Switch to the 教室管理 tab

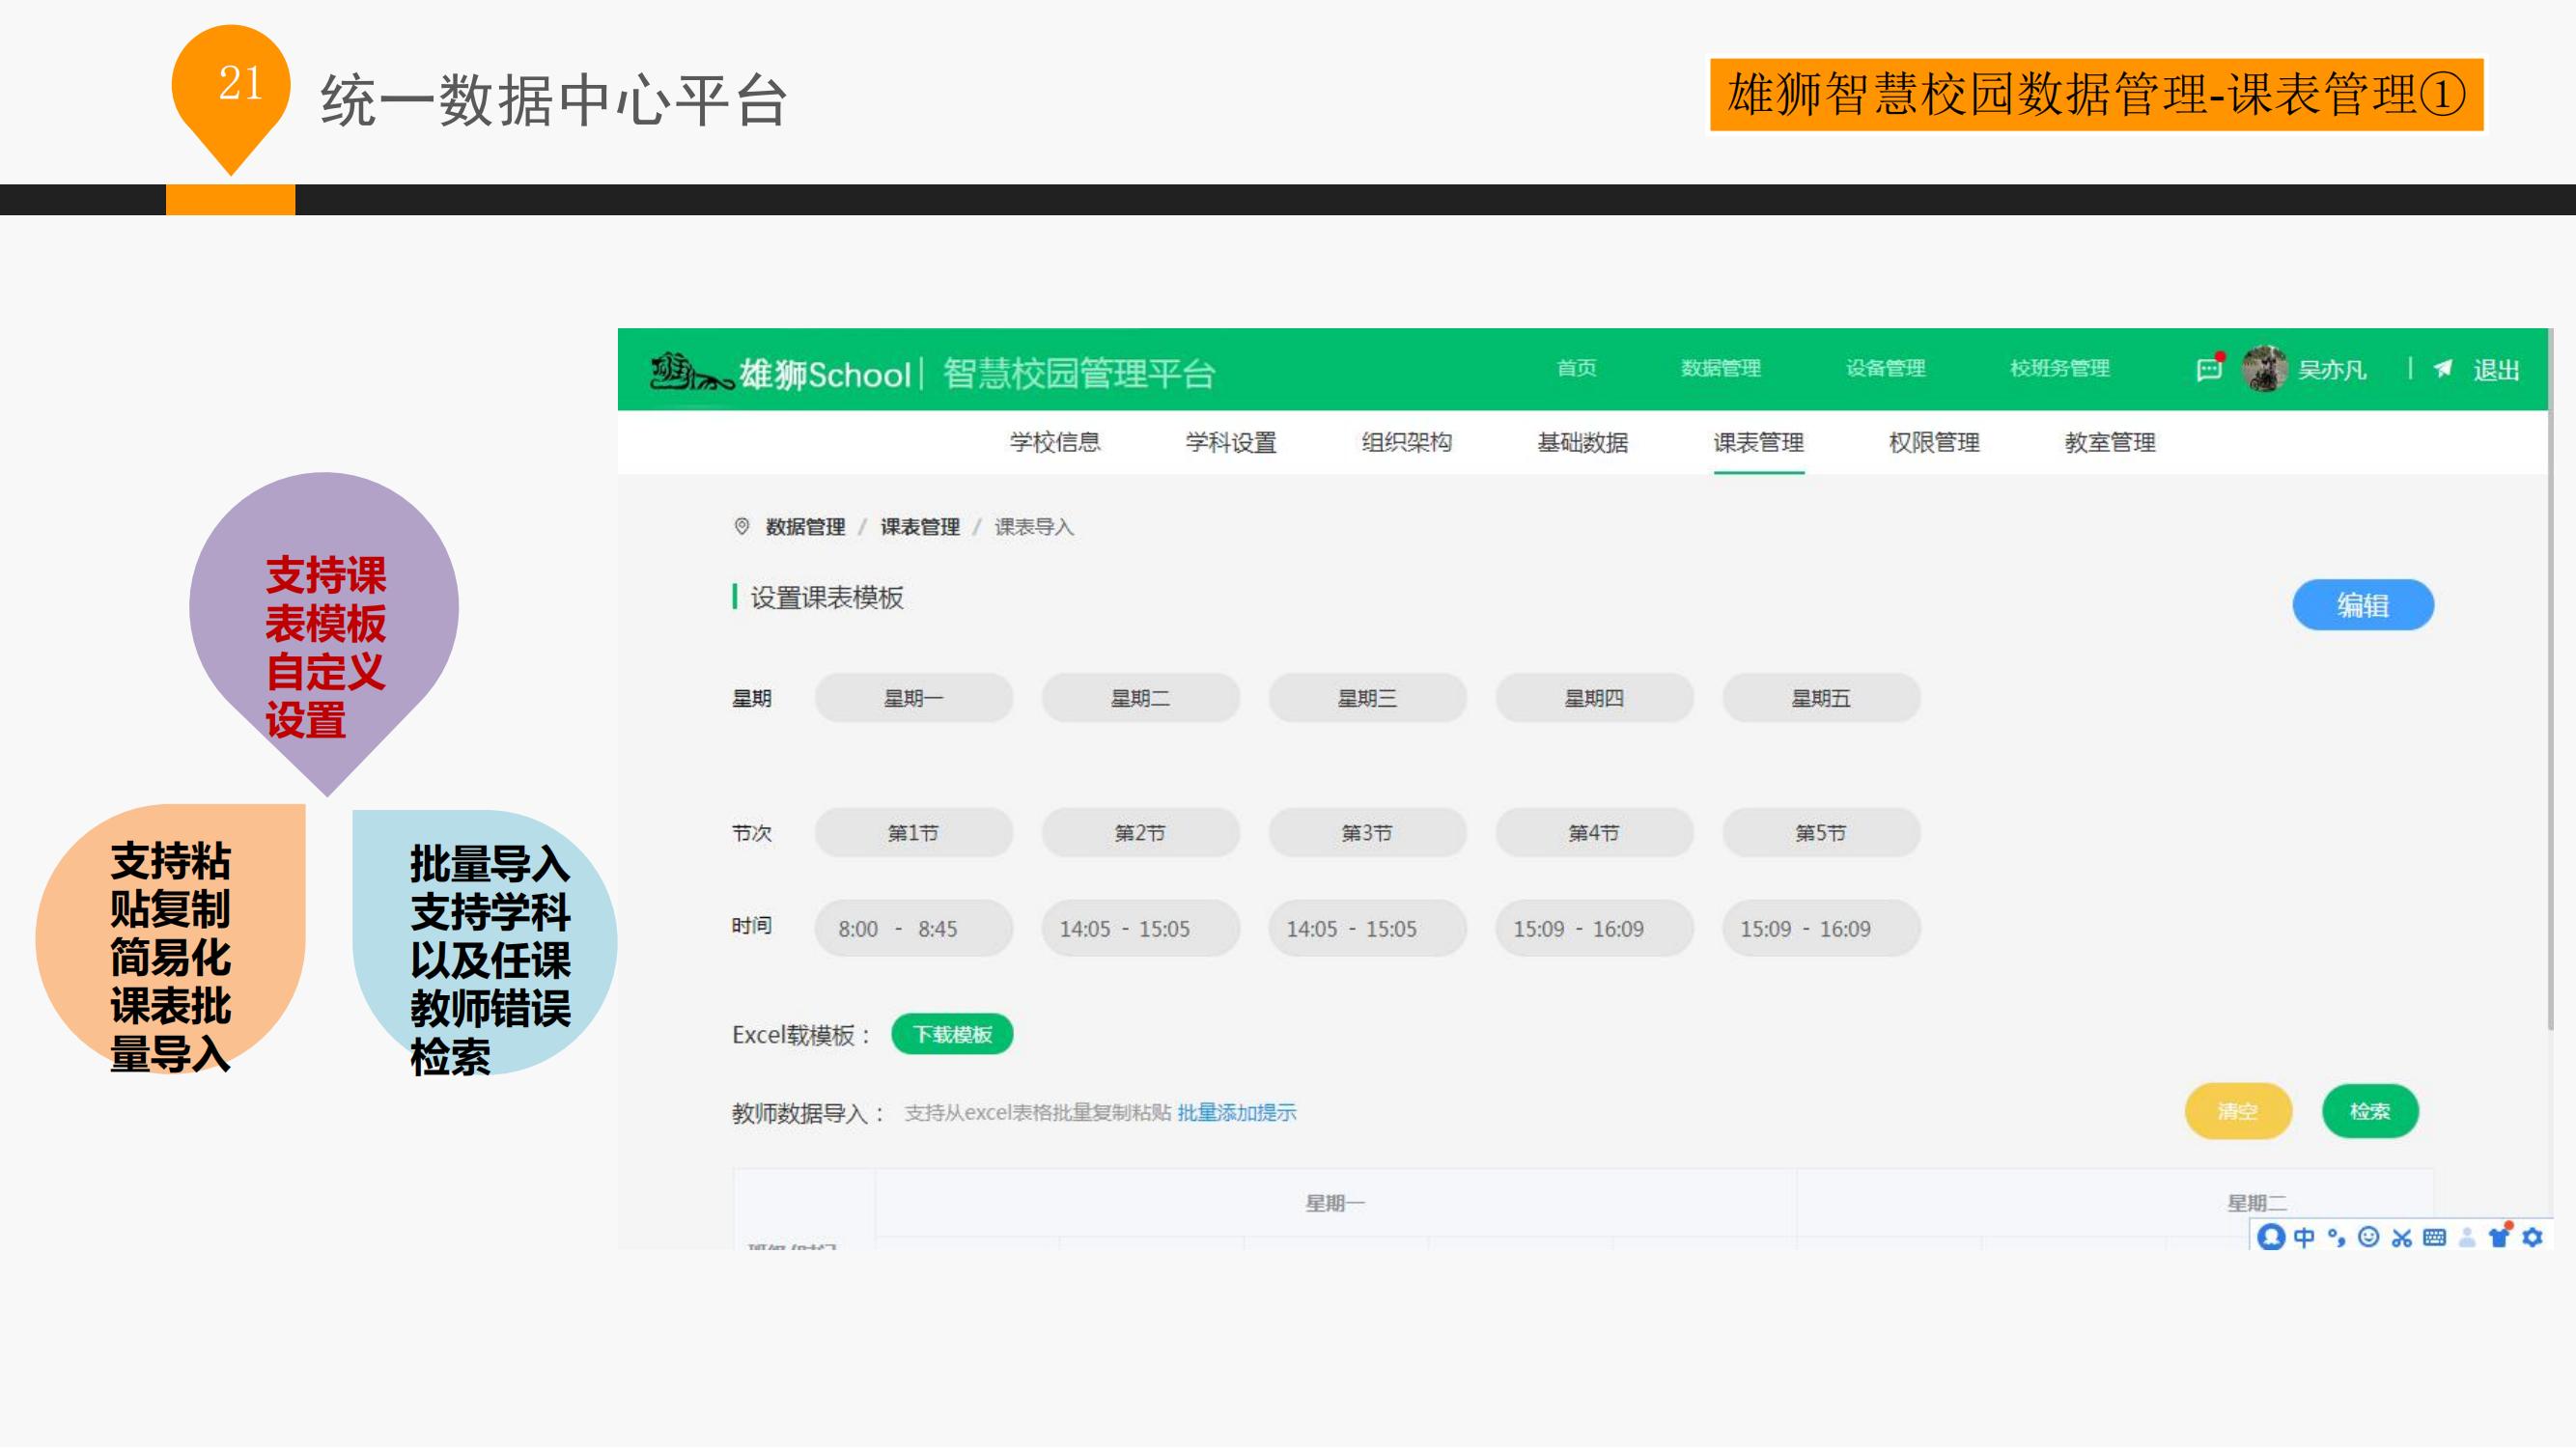[2110, 442]
